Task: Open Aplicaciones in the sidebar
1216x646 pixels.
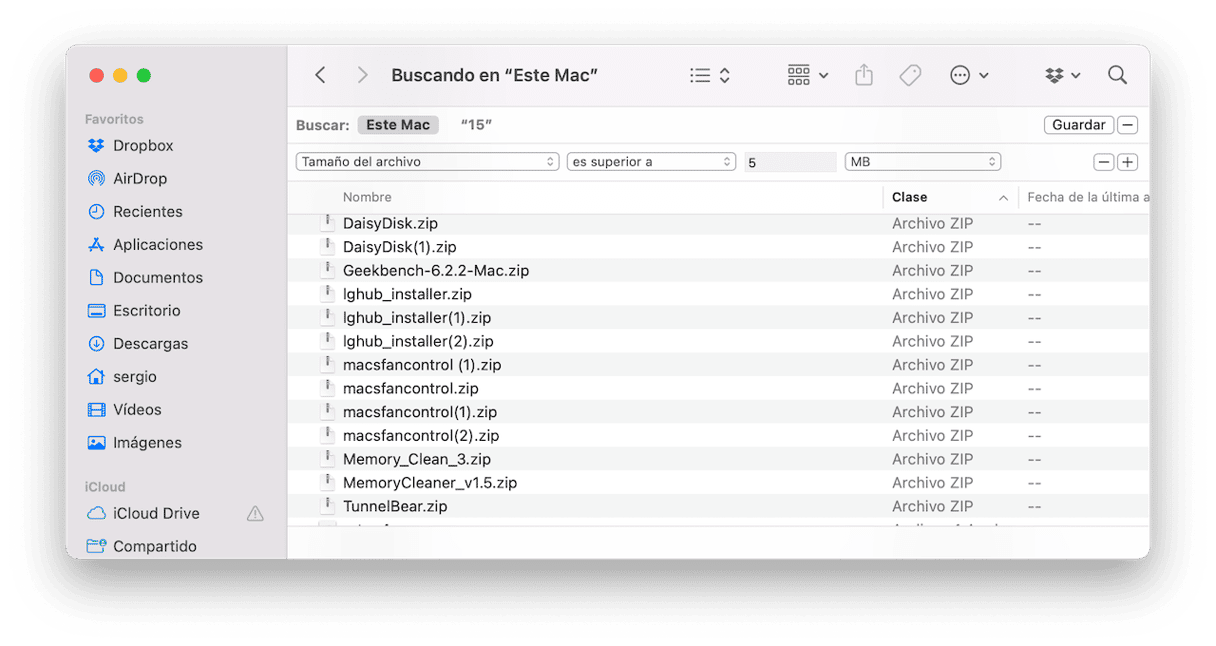Action: (x=158, y=244)
